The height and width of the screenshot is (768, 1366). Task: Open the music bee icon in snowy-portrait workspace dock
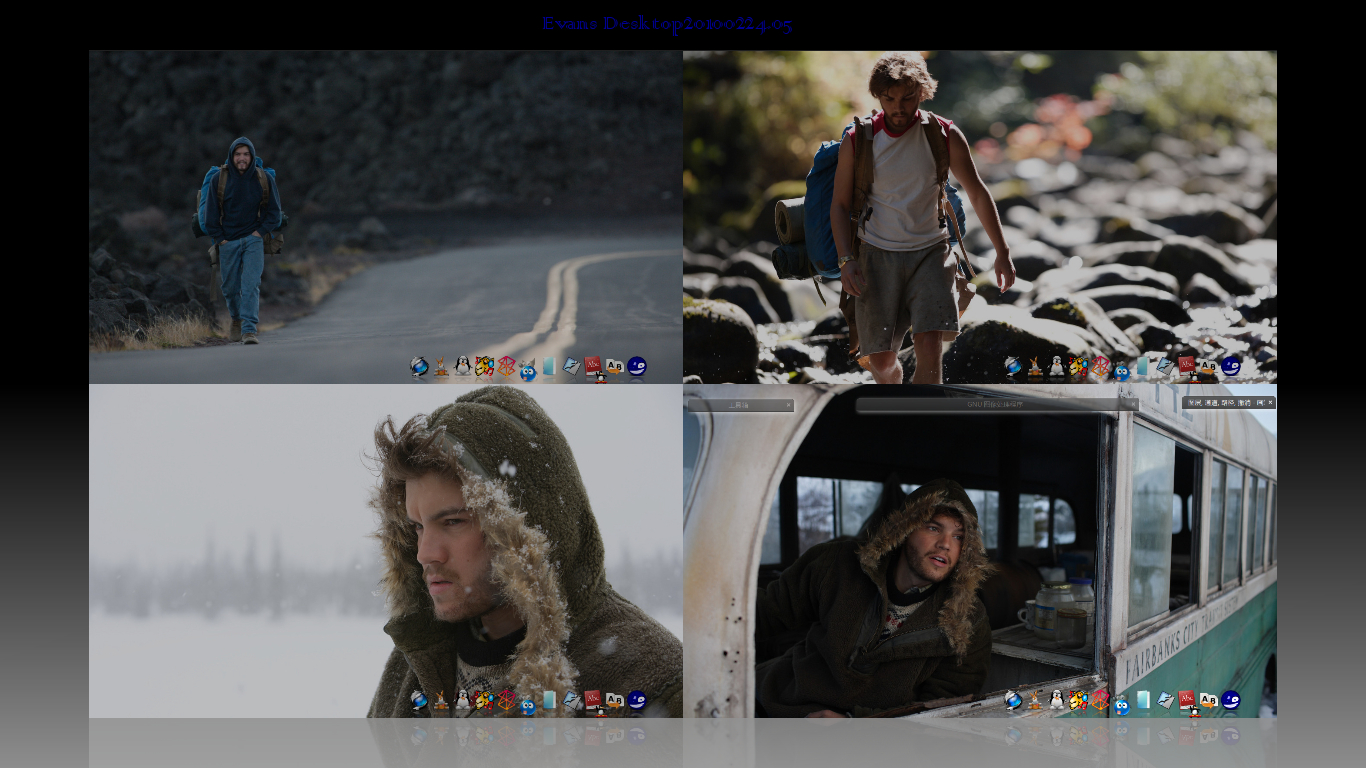(484, 701)
